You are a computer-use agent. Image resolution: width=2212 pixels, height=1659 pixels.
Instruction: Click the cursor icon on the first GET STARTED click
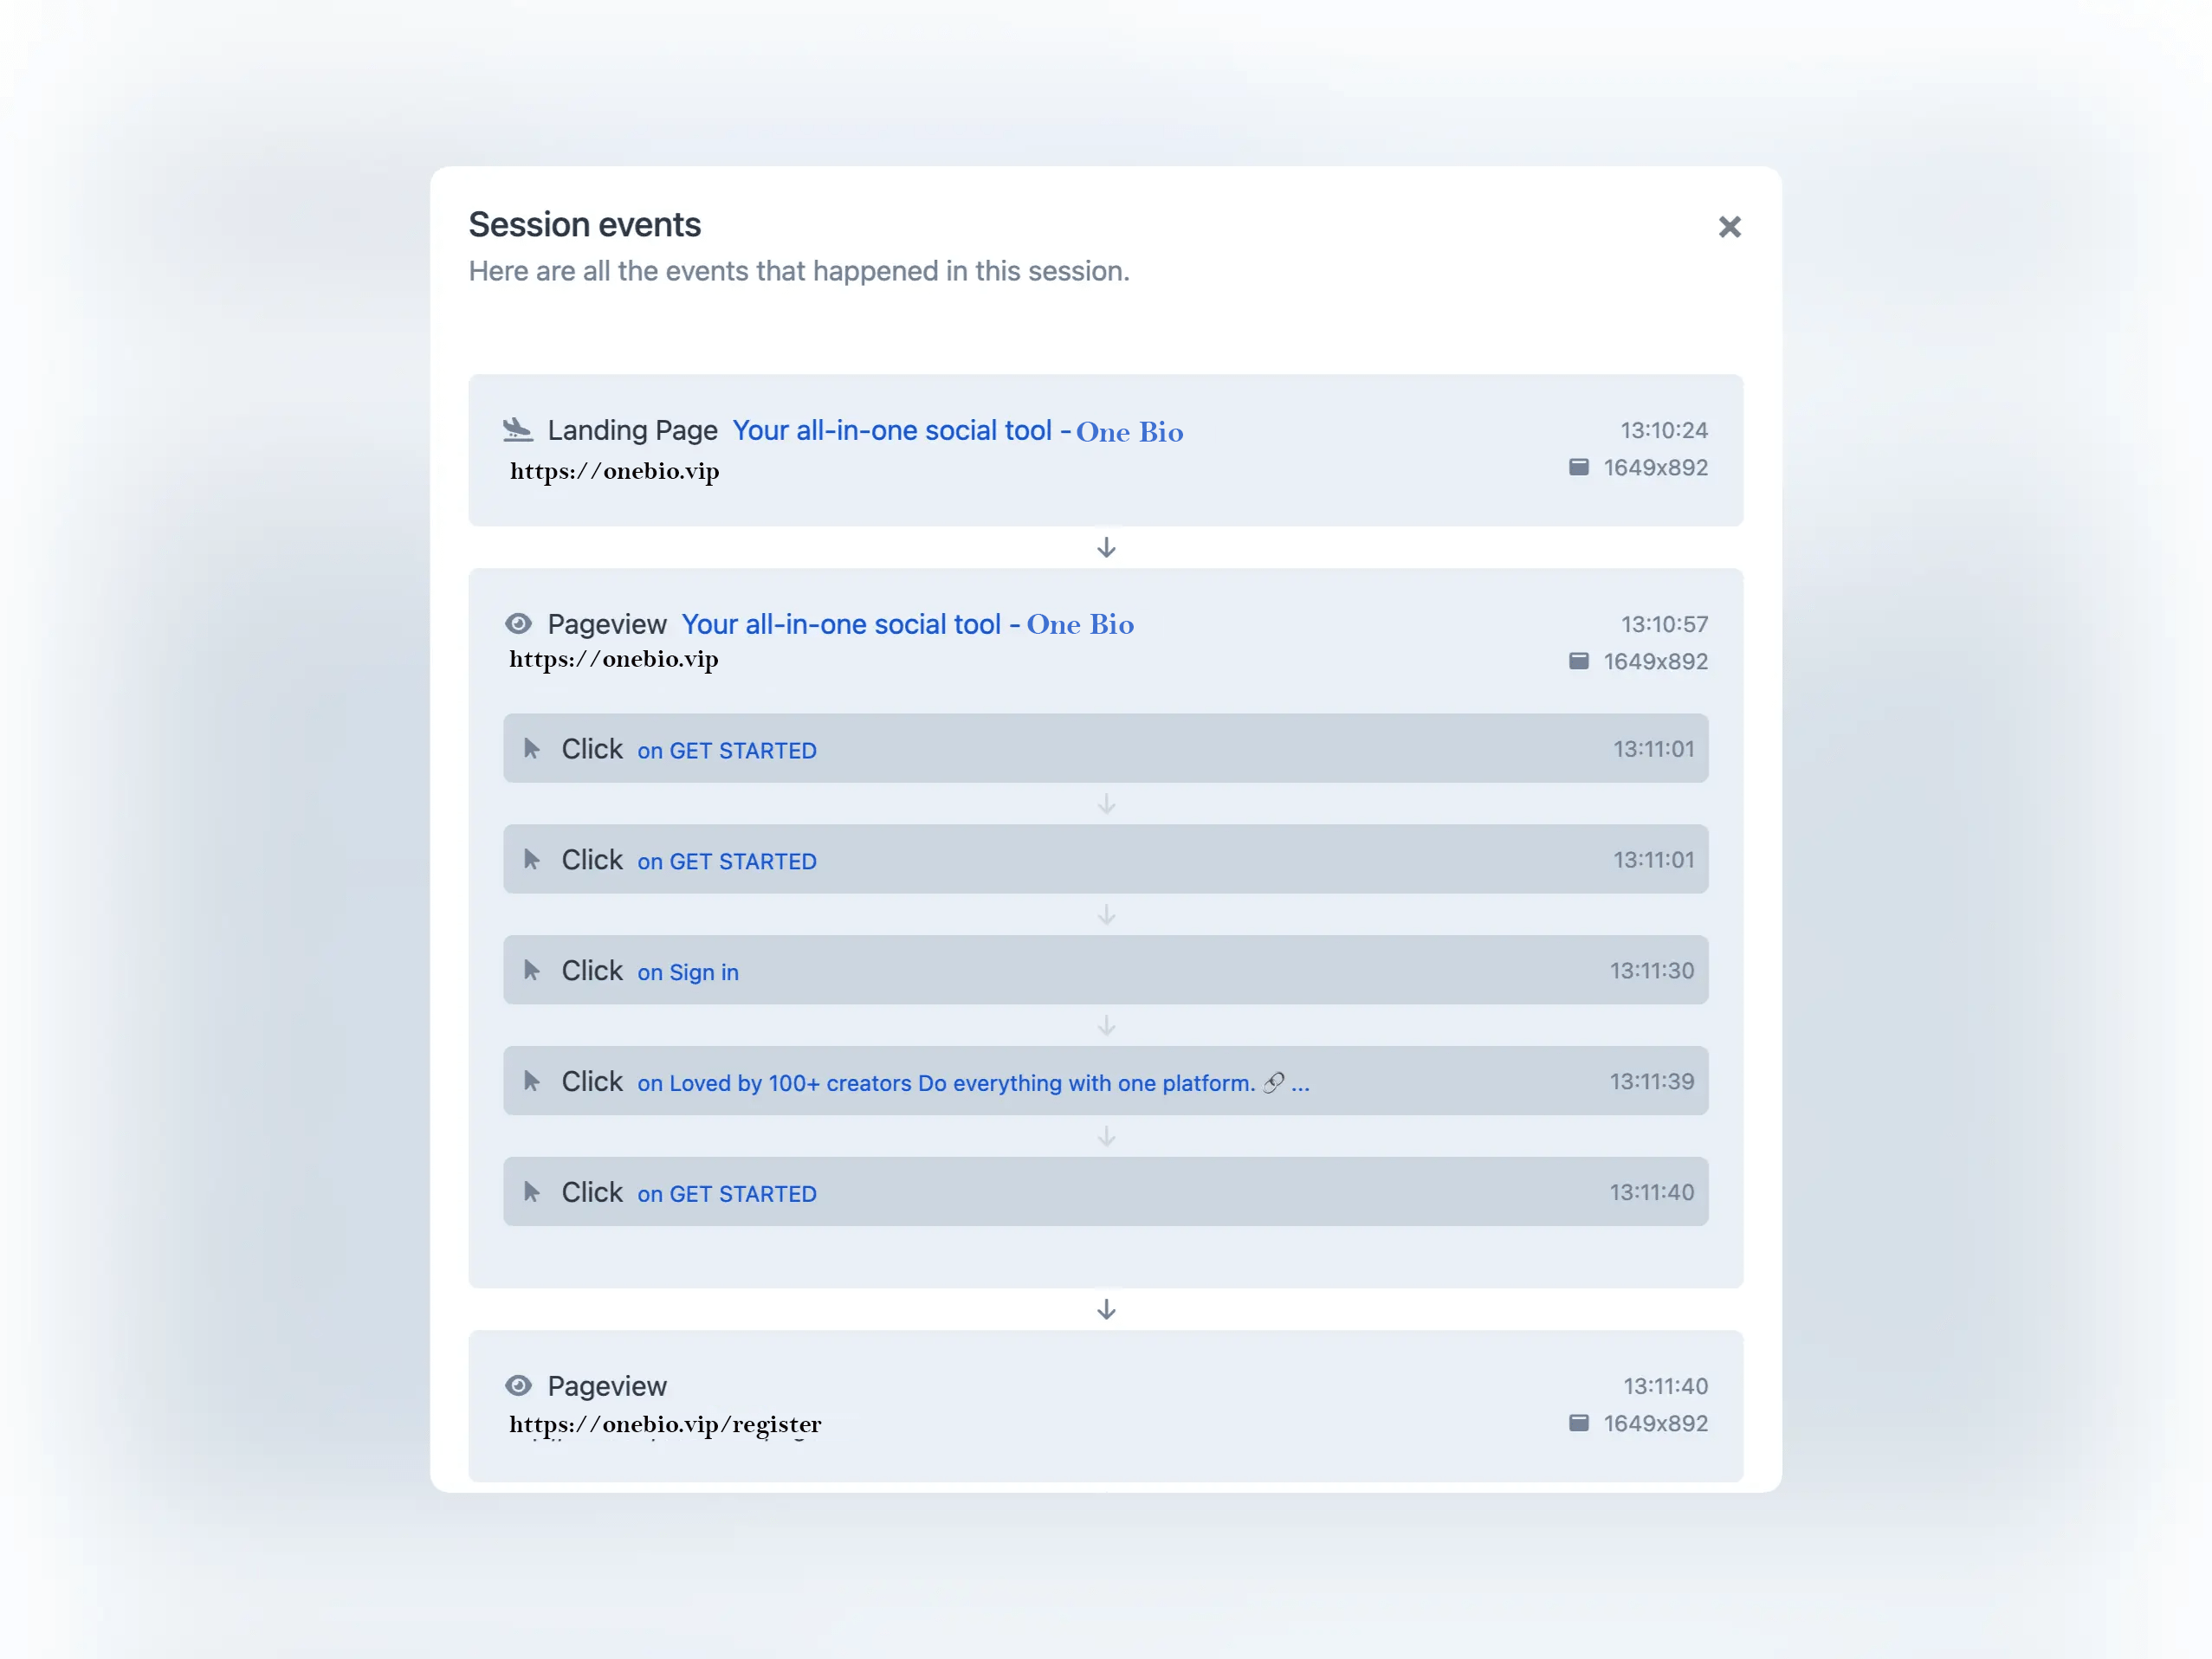coord(533,748)
